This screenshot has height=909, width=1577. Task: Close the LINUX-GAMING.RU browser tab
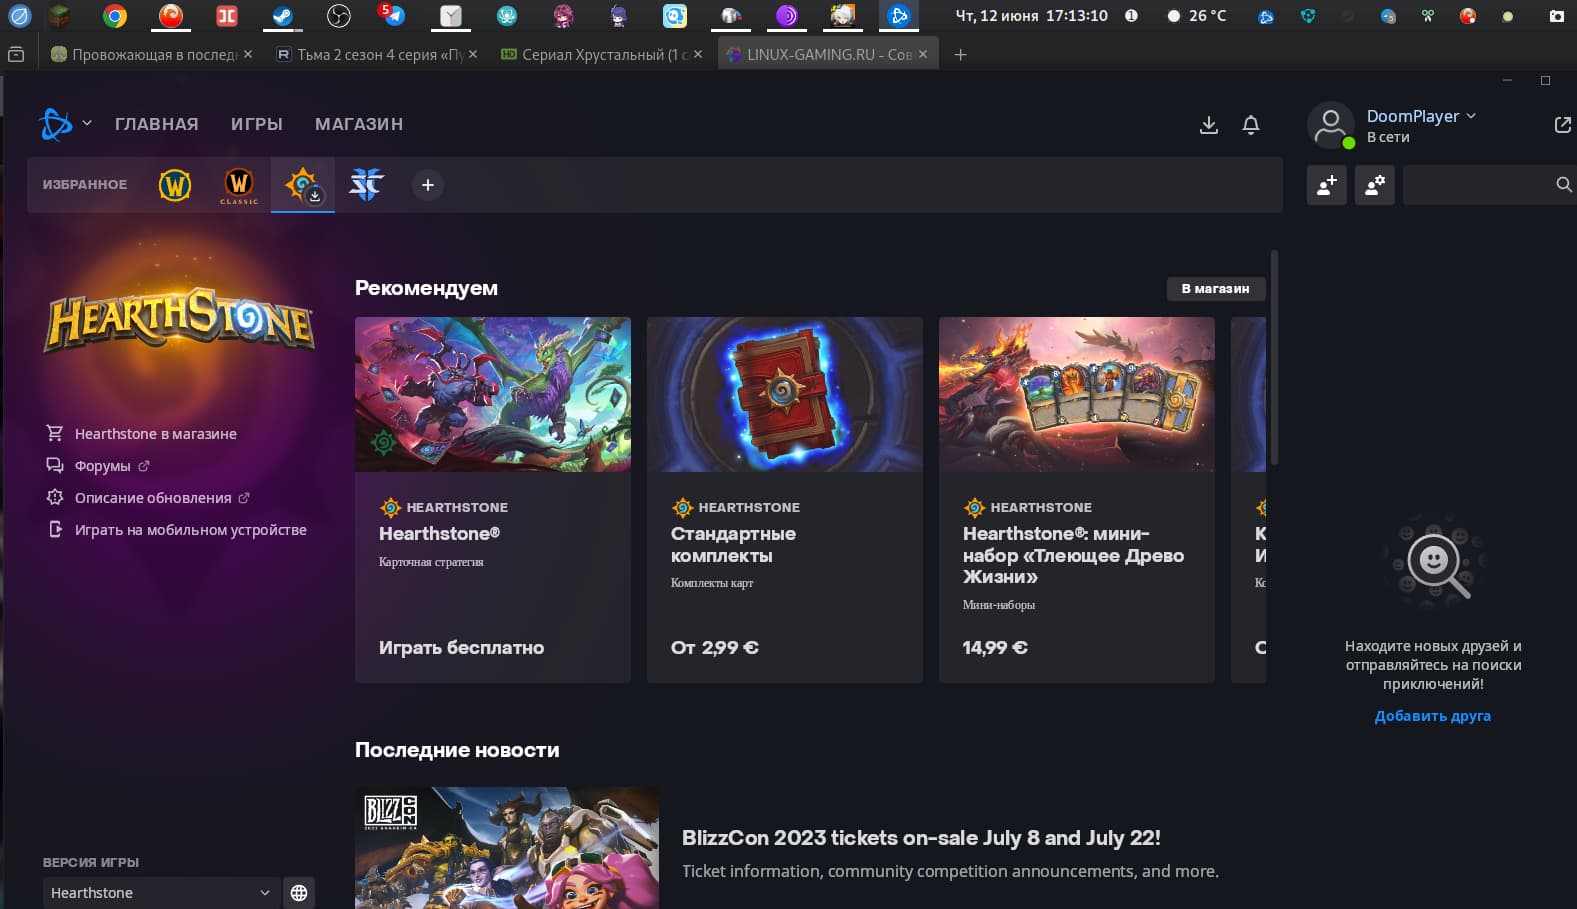(x=923, y=55)
